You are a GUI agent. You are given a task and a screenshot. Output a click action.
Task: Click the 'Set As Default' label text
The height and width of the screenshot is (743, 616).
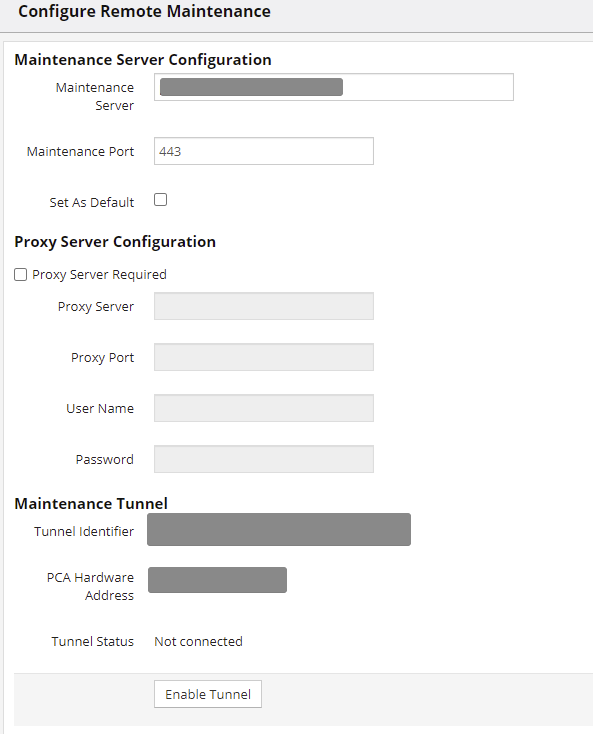92,202
